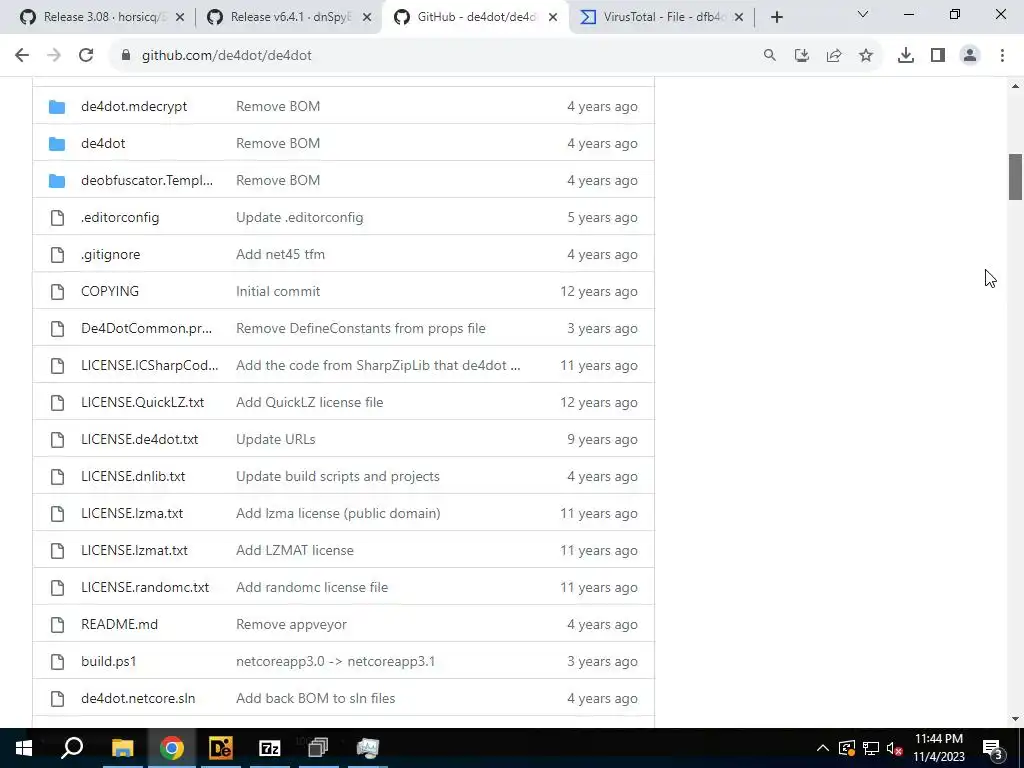Open 'Remove DefineConstants from props file' commit
This screenshot has height=768, width=1024.
360,328
